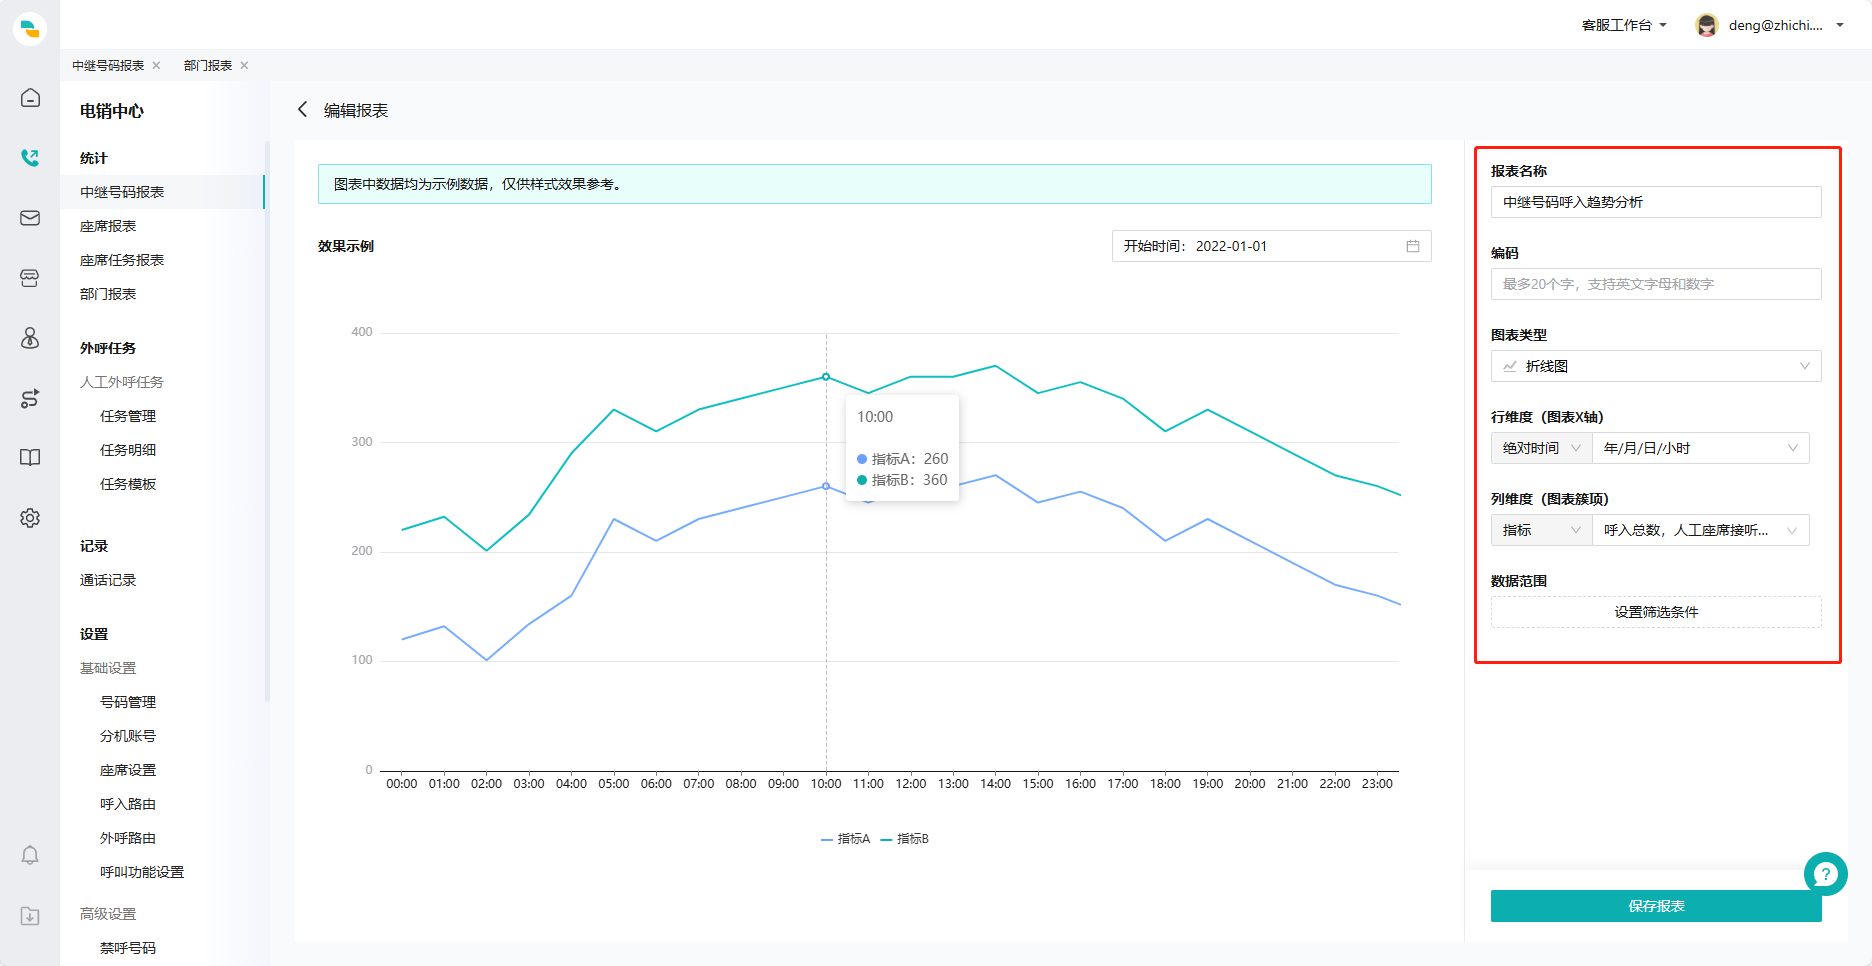Viewport: 1872px width, 966px height.
Task: Select the phone call center sidebar icon
Action: [x=30, y=158]
